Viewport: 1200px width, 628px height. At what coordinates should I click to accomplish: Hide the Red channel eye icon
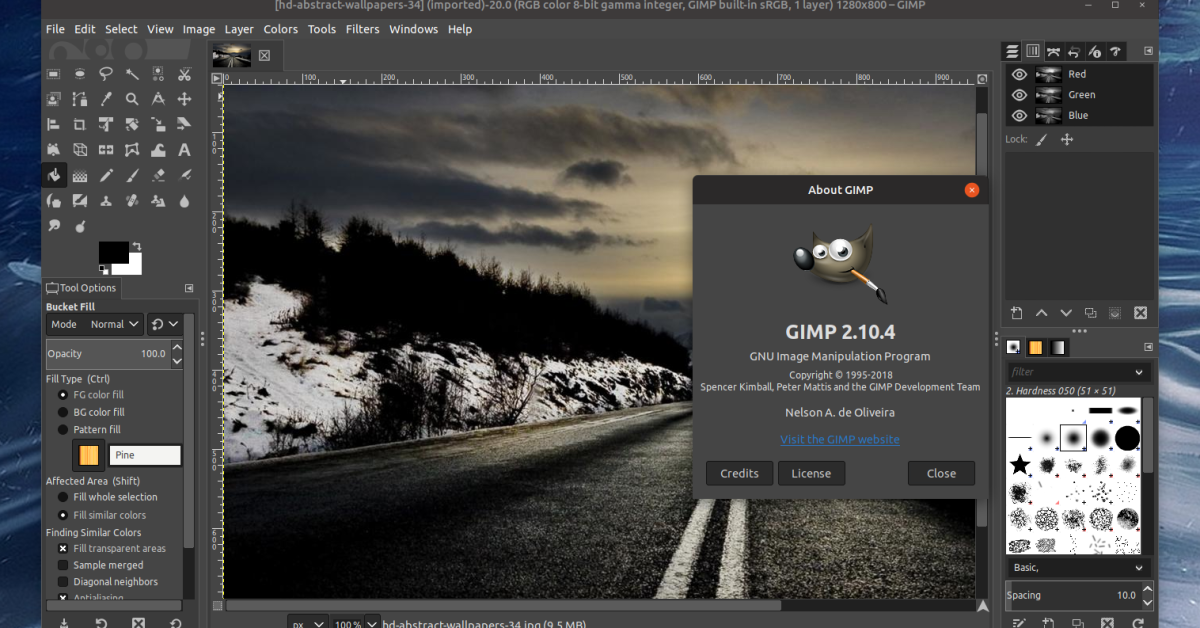pyautogui.click(x=1019, y=74)
